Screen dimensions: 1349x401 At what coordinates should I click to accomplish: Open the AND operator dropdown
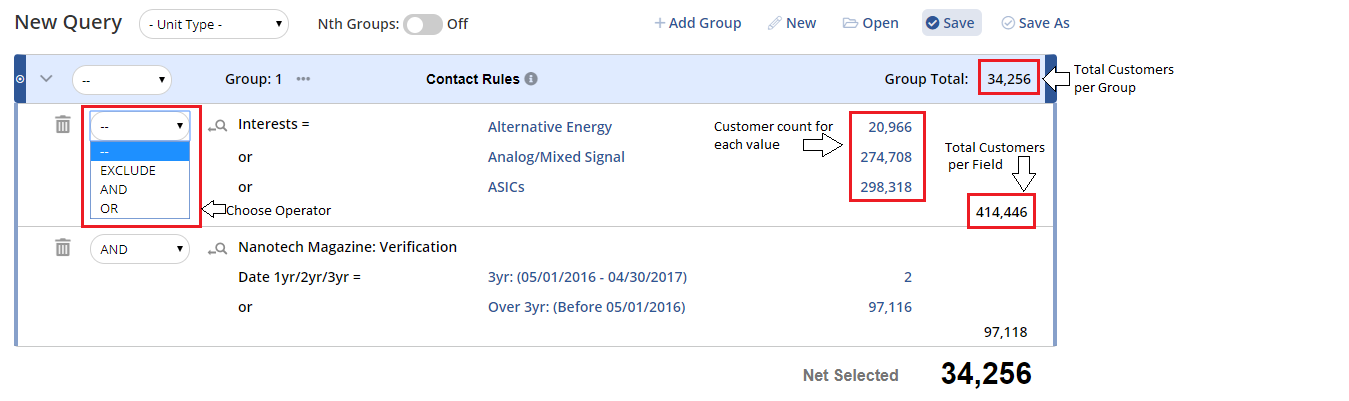[x=140, y=249]
